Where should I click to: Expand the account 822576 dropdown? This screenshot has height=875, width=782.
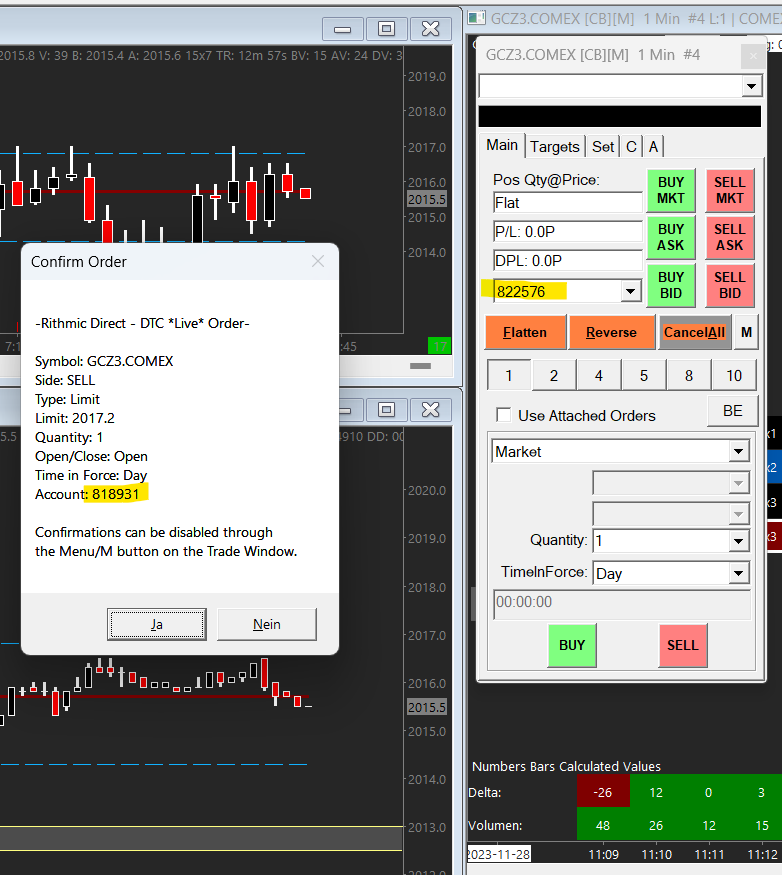631,291
